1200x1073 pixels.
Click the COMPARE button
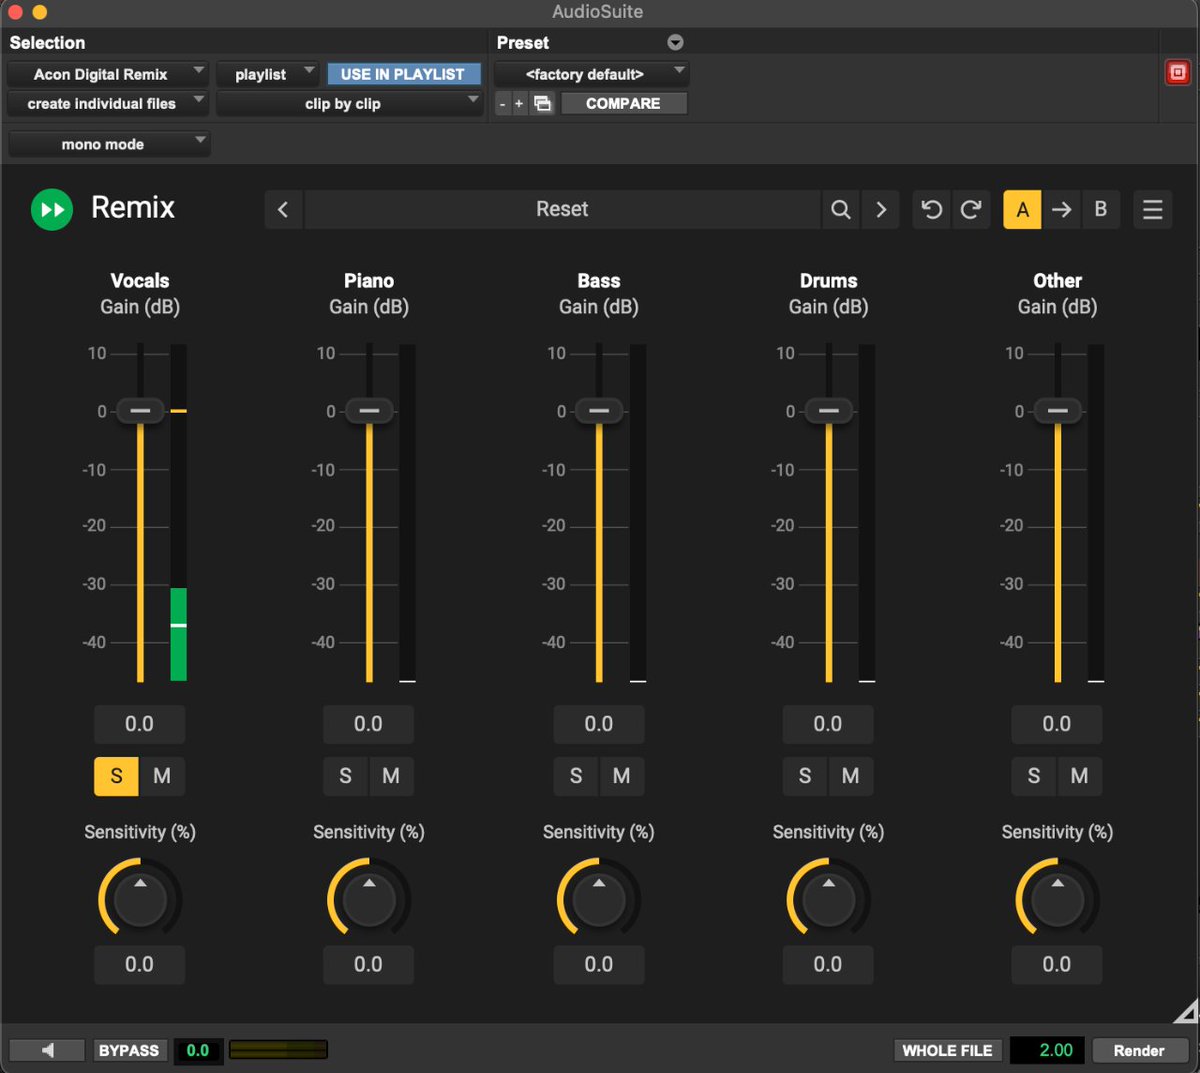click(x=623, y=103)
